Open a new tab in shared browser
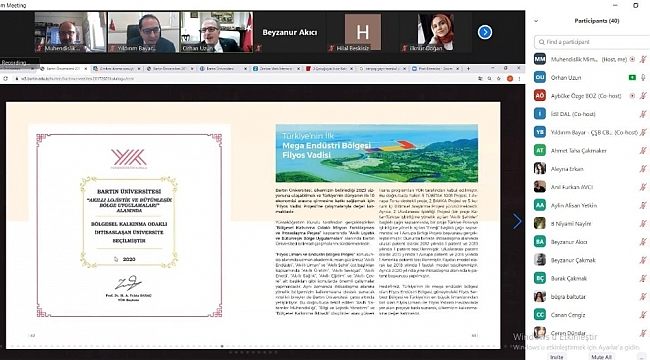This screenshot has width=650, height=360. pos(468,68)
